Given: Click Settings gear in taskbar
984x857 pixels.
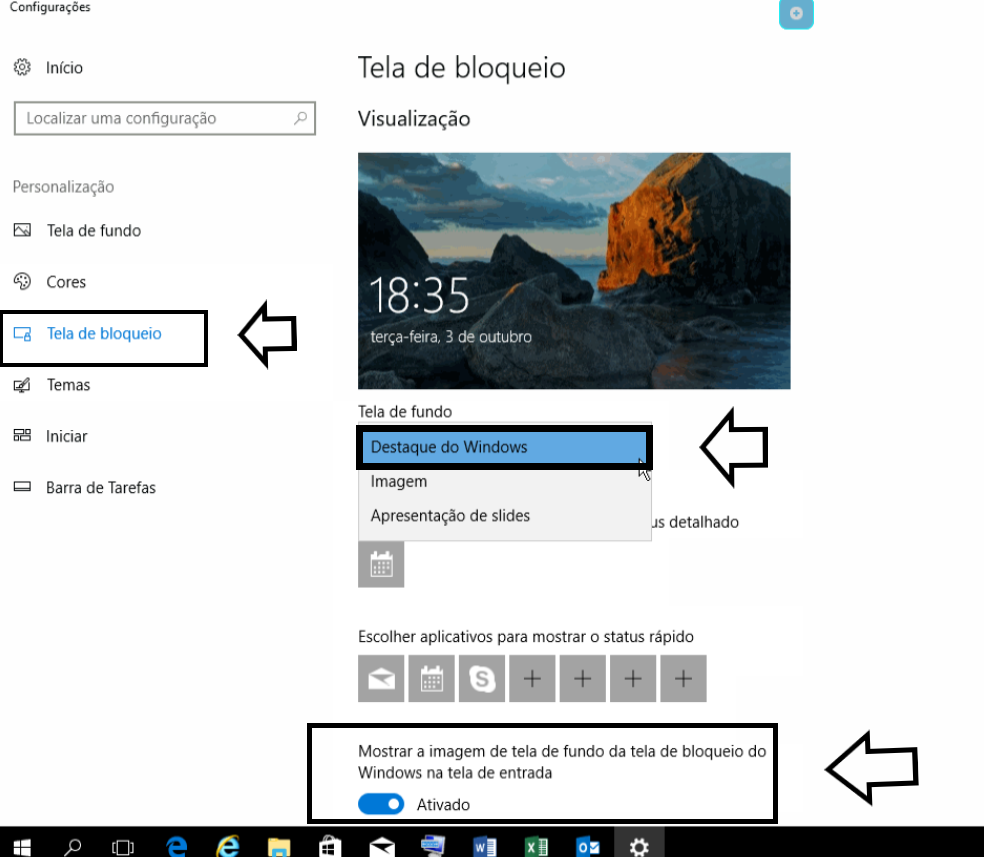Looking at the screenshot, I should click(x=639, y=847).
